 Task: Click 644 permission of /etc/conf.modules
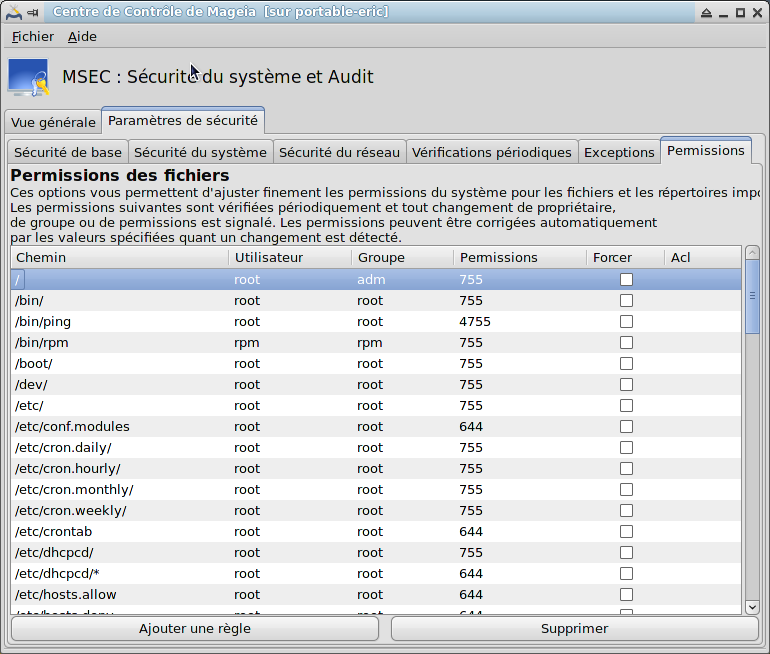pyautogui.click(x=471, y=427)
